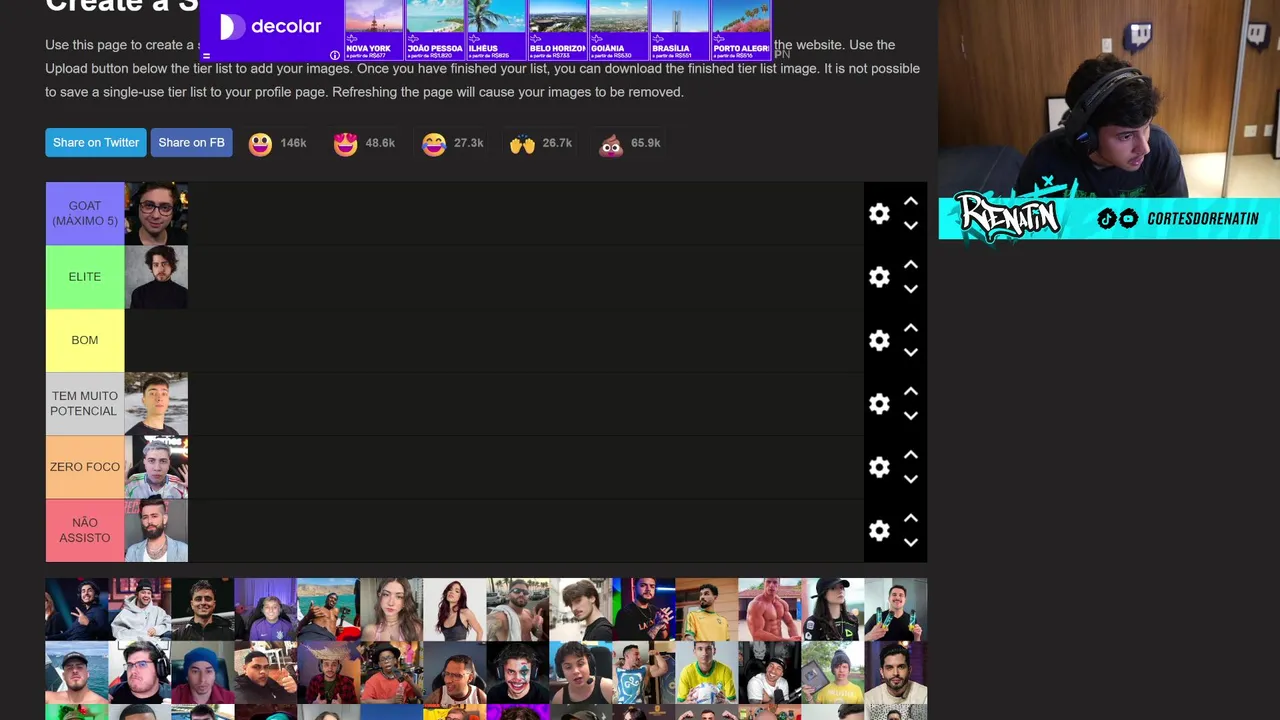Select the streamer image in ZERO FOCO tier
Screen dimensions: 1280x720
[156, 467]
